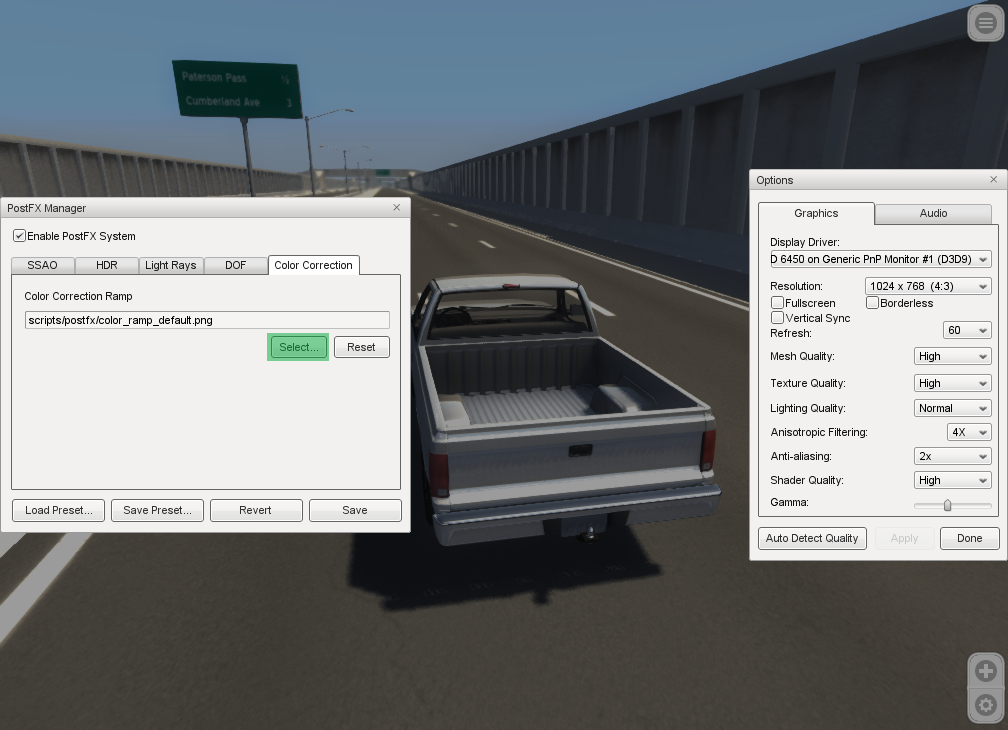Click the Load Preset... button

pos(58,510)
